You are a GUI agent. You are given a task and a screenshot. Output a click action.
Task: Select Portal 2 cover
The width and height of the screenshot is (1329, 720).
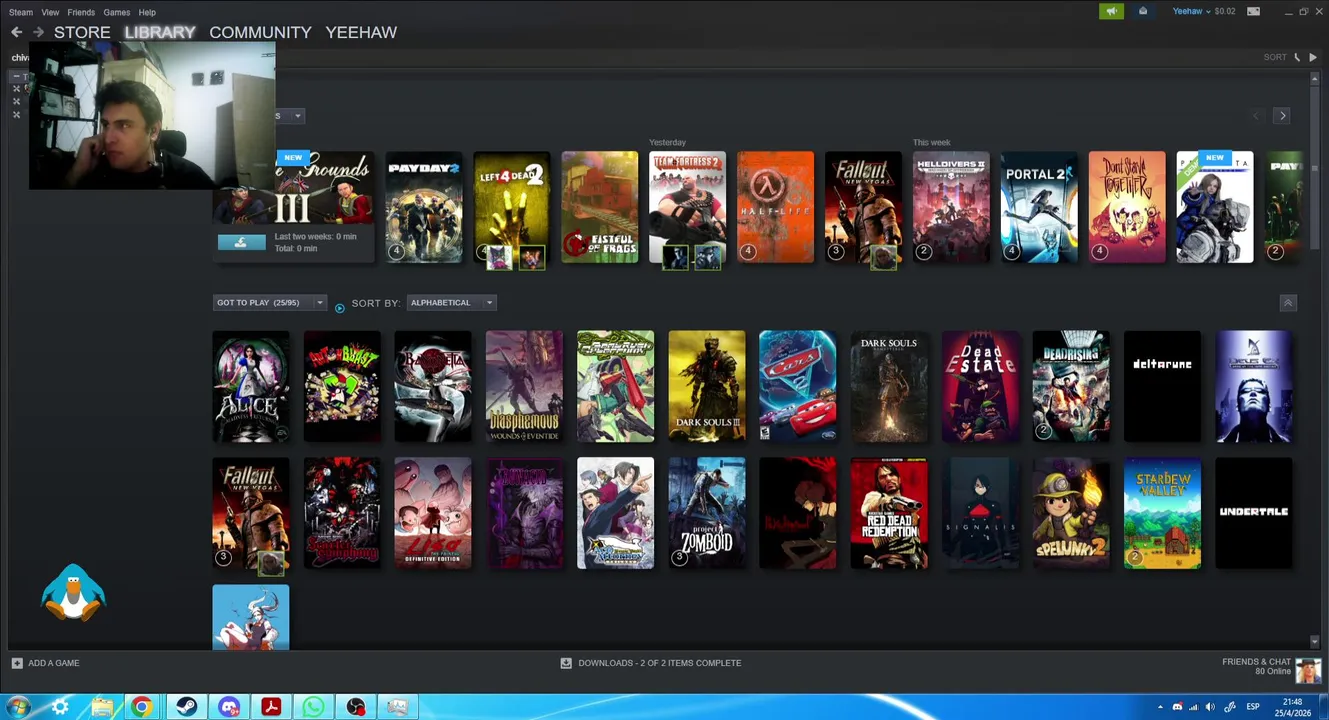pos(1039,207)
